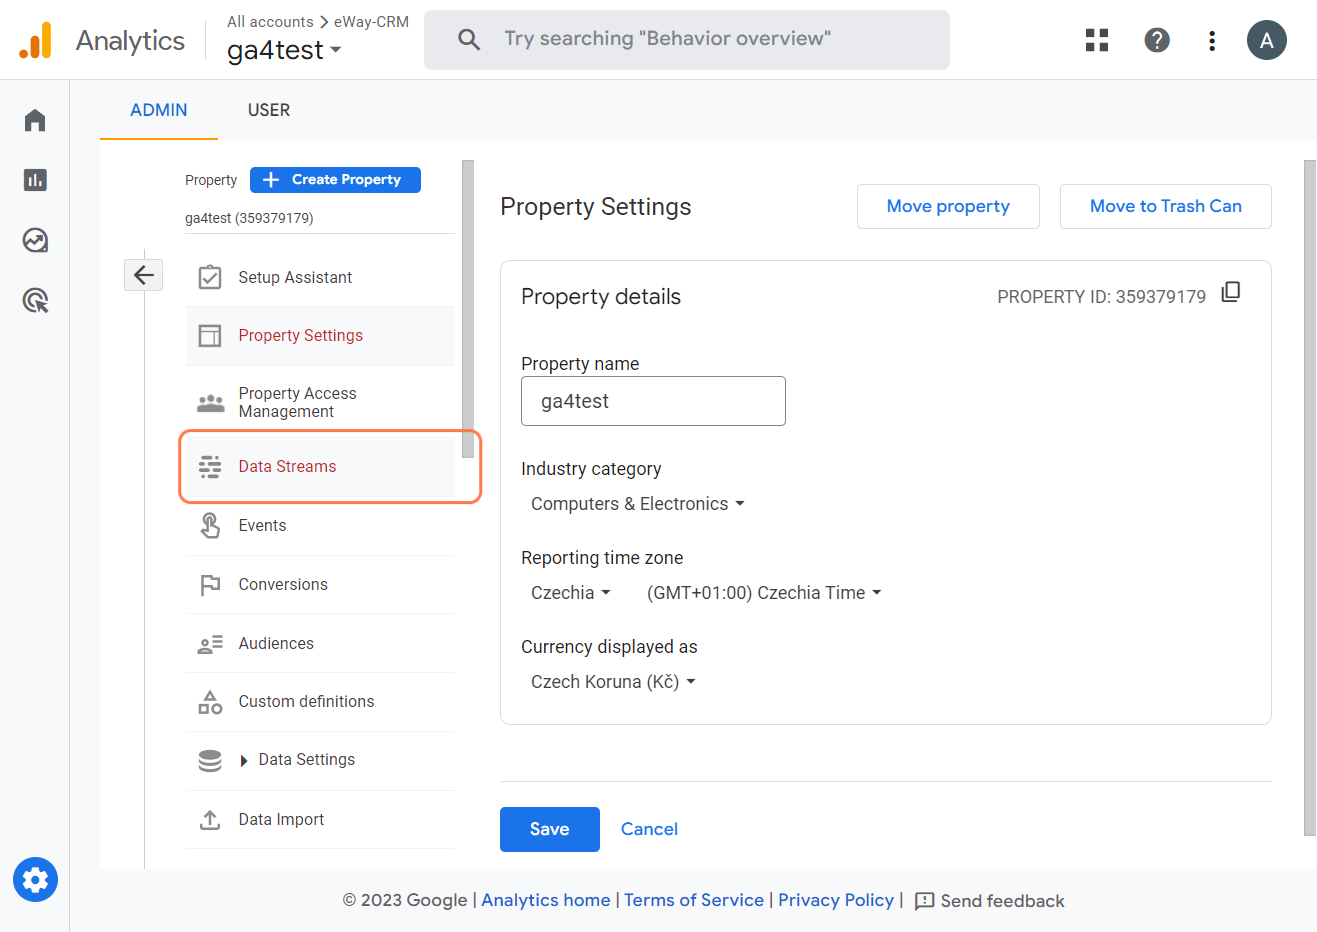The image size is (1317, 932).
Task: Click the Google Analytics logo
Action: coord(35,40)
